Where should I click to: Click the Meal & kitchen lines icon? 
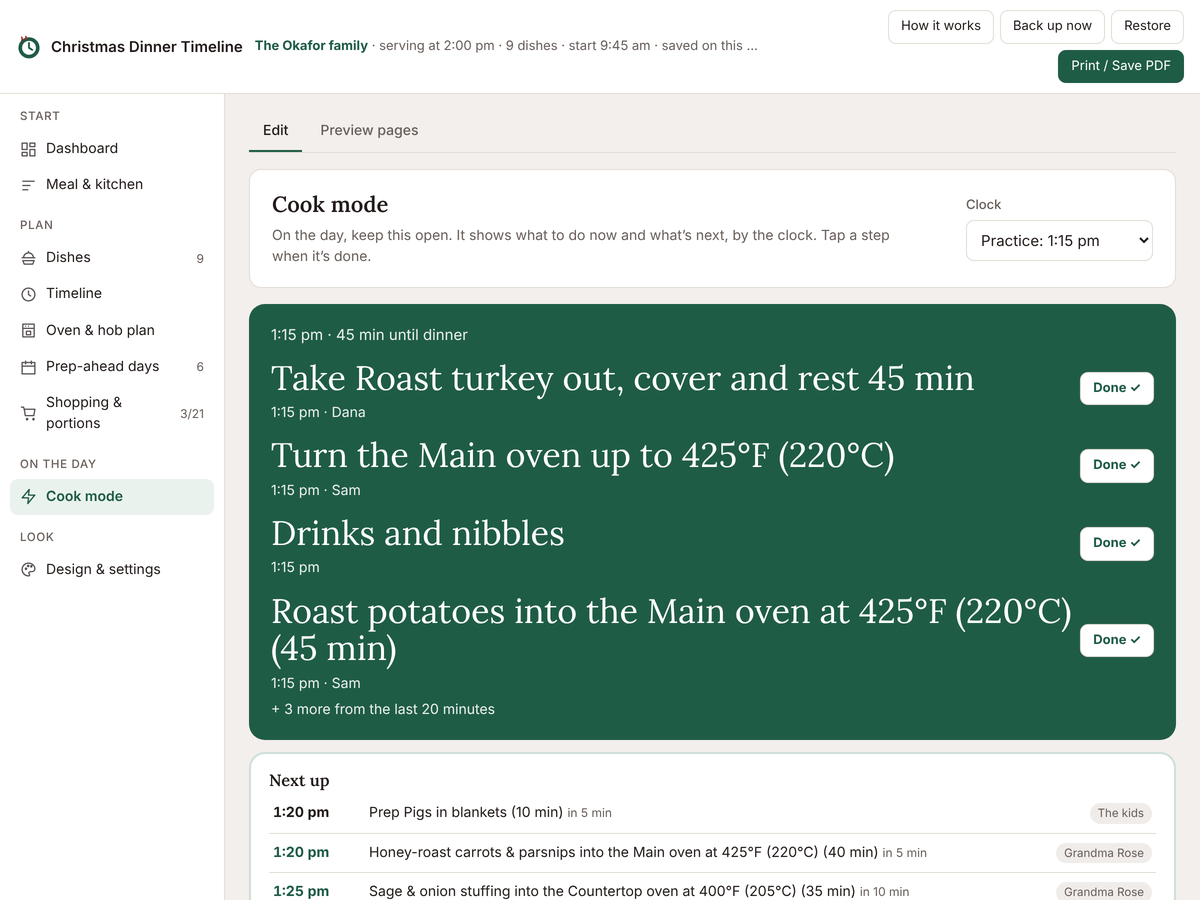28,185
